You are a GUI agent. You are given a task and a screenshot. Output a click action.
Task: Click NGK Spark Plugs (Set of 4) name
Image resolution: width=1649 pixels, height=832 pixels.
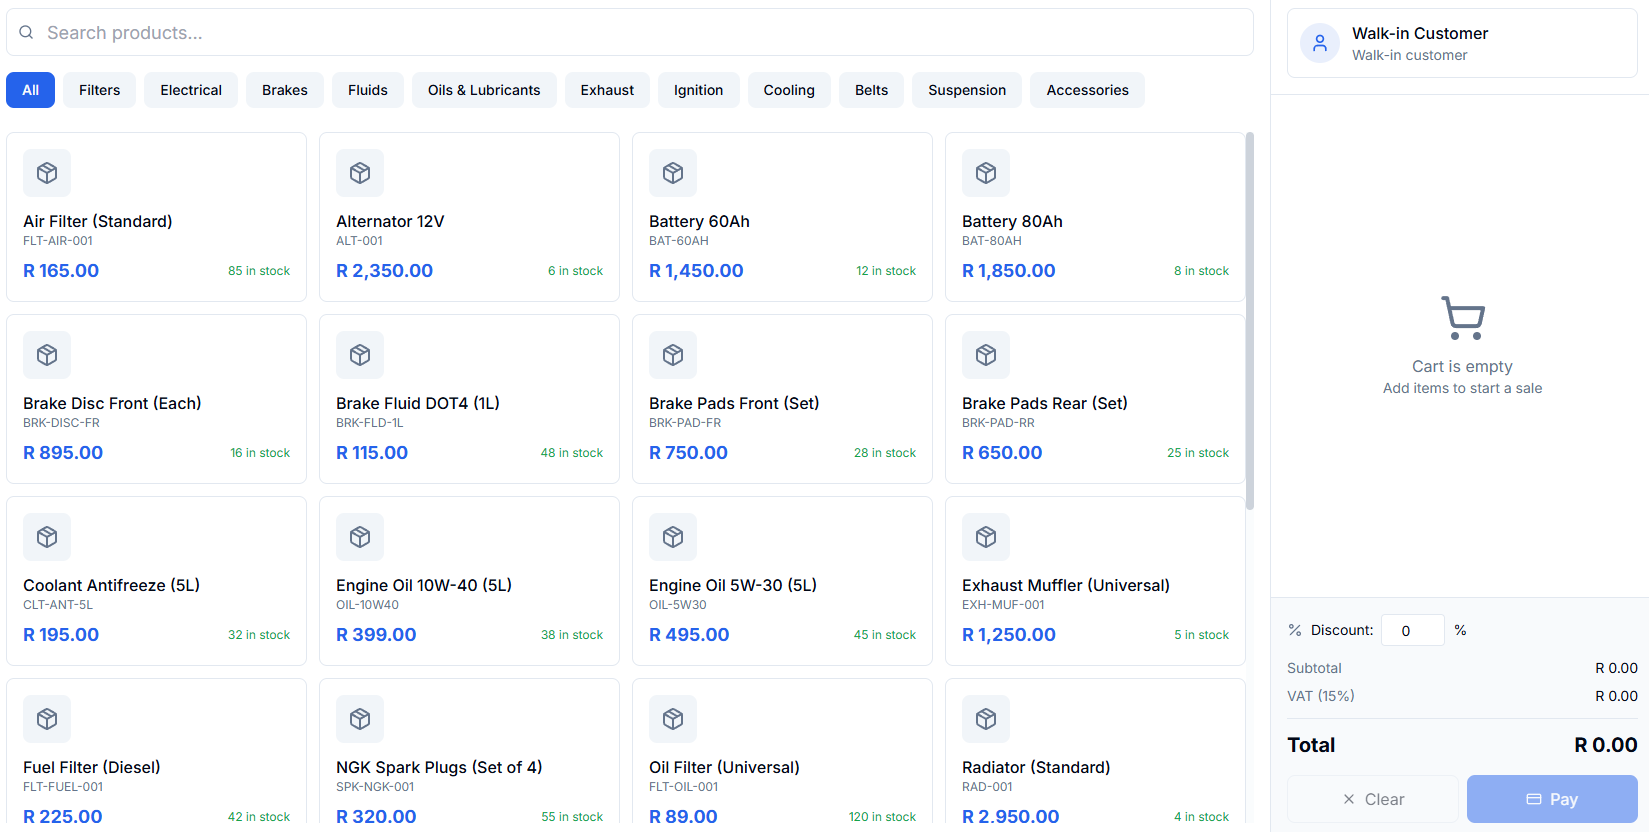439,767
